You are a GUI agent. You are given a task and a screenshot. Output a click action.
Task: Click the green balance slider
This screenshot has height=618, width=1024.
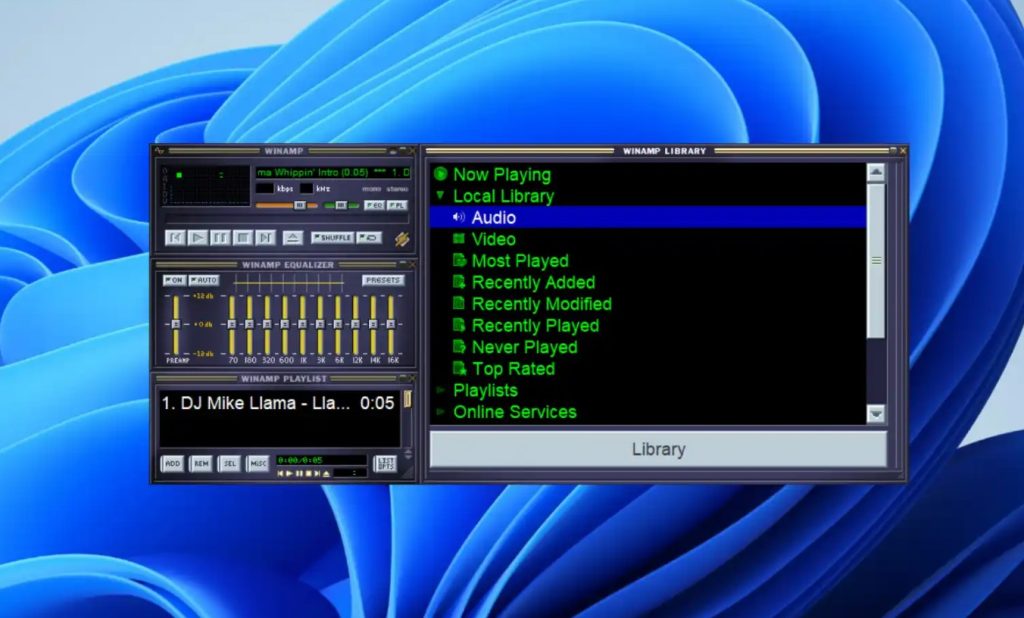pyautogui.click(x=342, y=205)
